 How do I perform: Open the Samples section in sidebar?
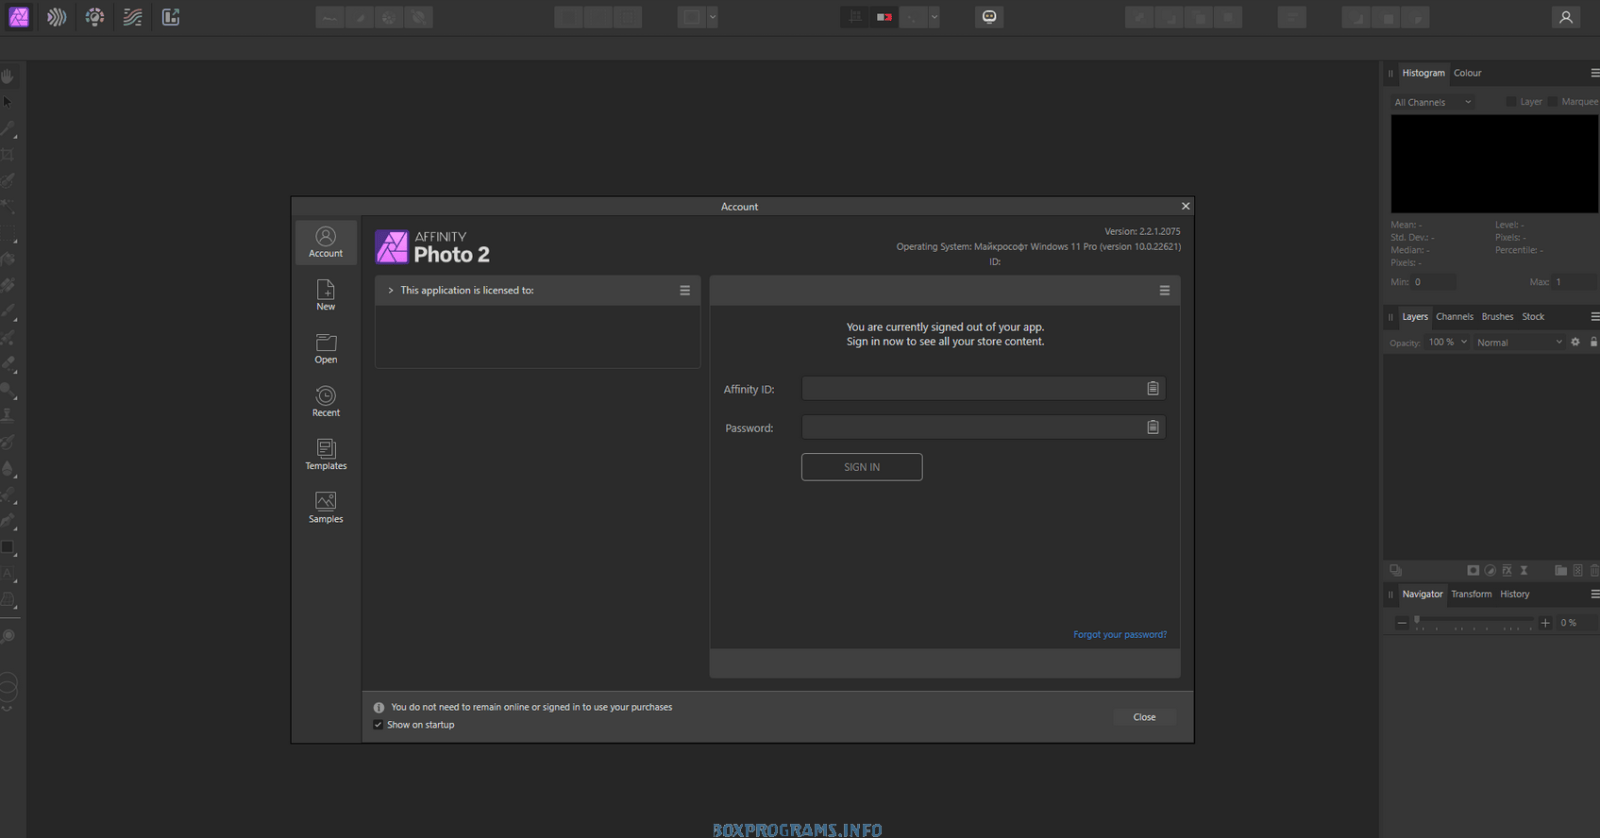(326, 507)
